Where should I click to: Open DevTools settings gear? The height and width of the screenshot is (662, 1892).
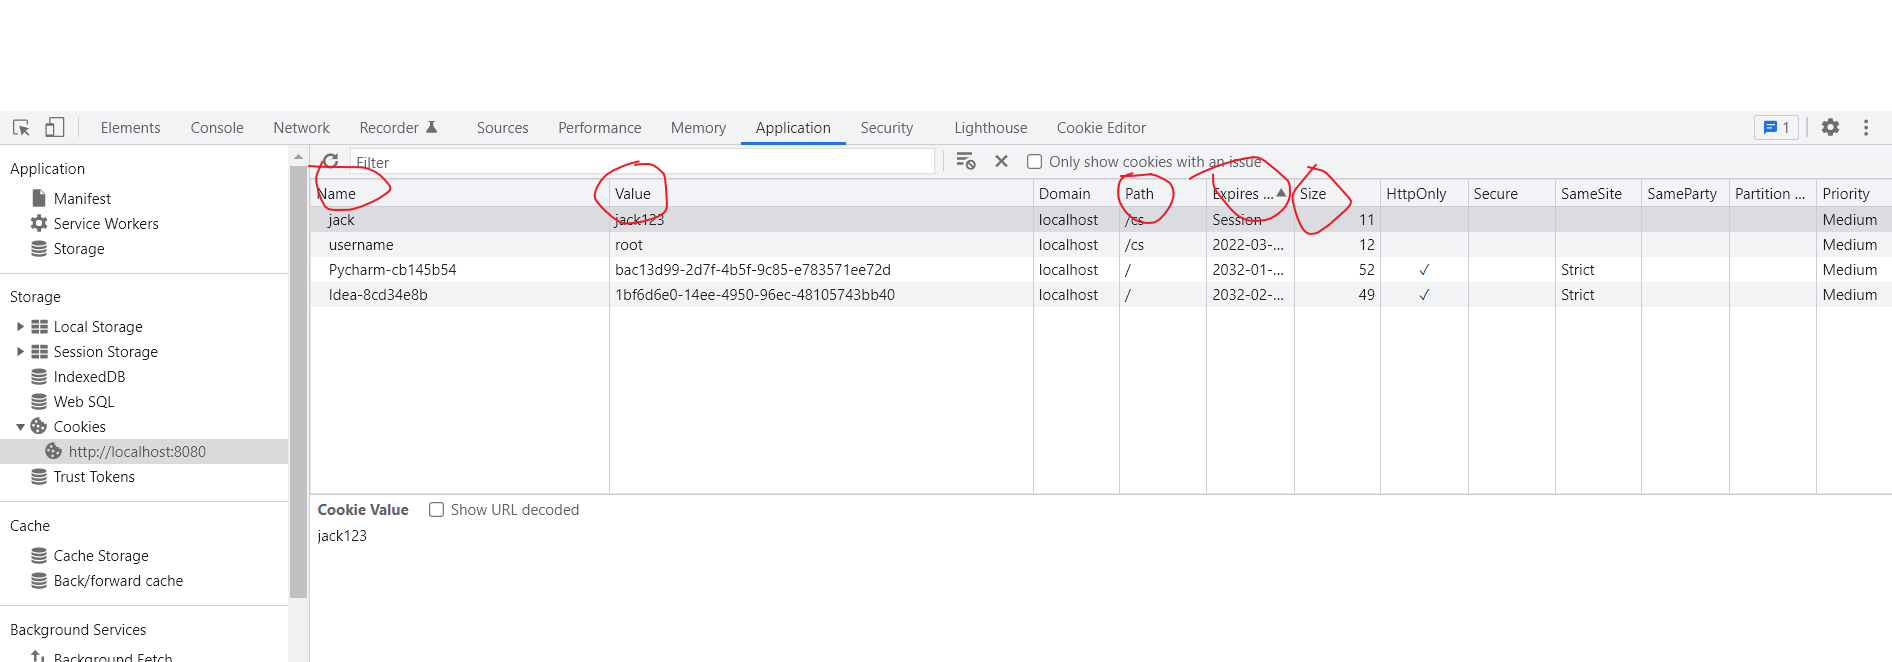(x=1830, y=127)
